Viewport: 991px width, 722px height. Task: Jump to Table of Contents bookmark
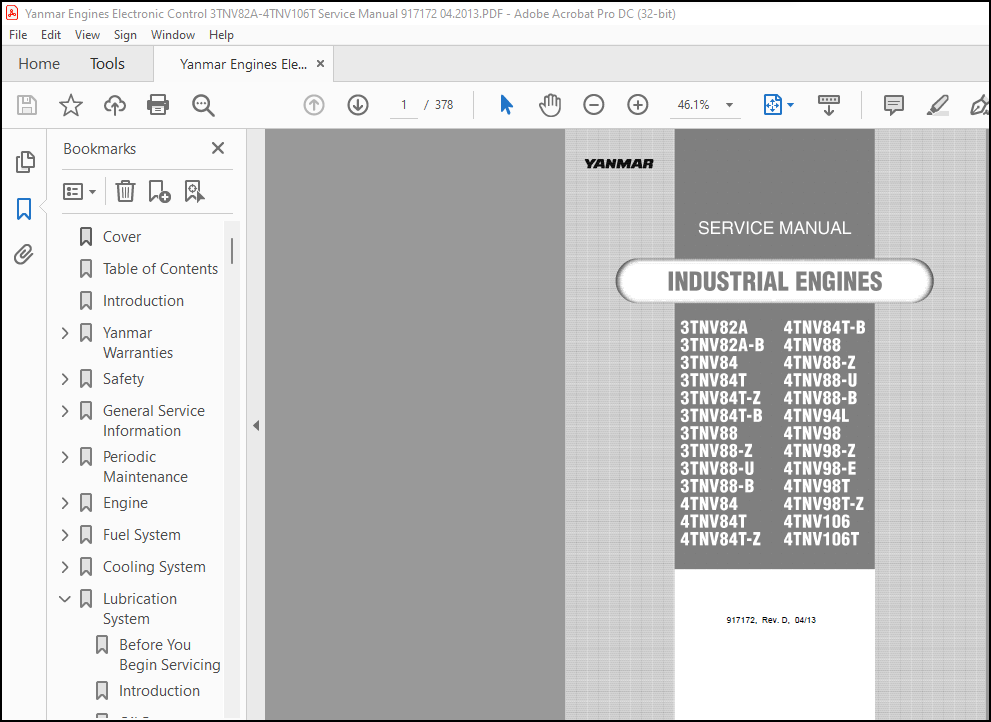click(x=161, y=269)
